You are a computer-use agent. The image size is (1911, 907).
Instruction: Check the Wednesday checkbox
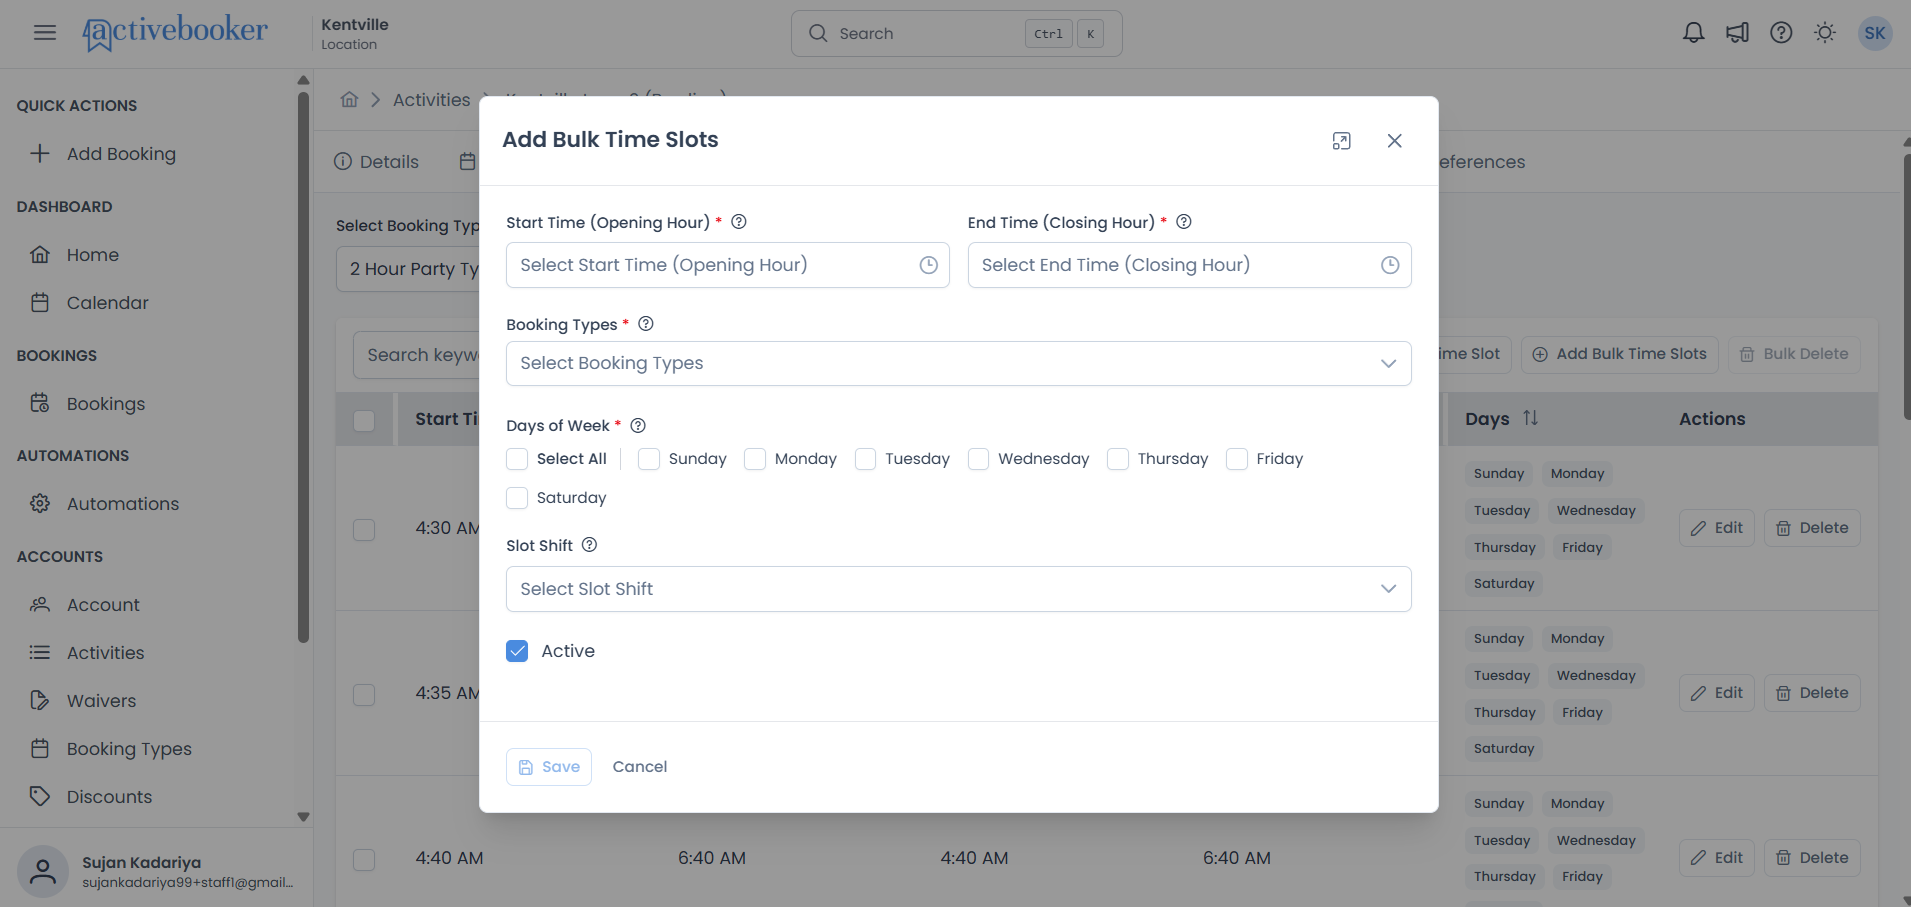pyautogui.click(x=979, y=459)
